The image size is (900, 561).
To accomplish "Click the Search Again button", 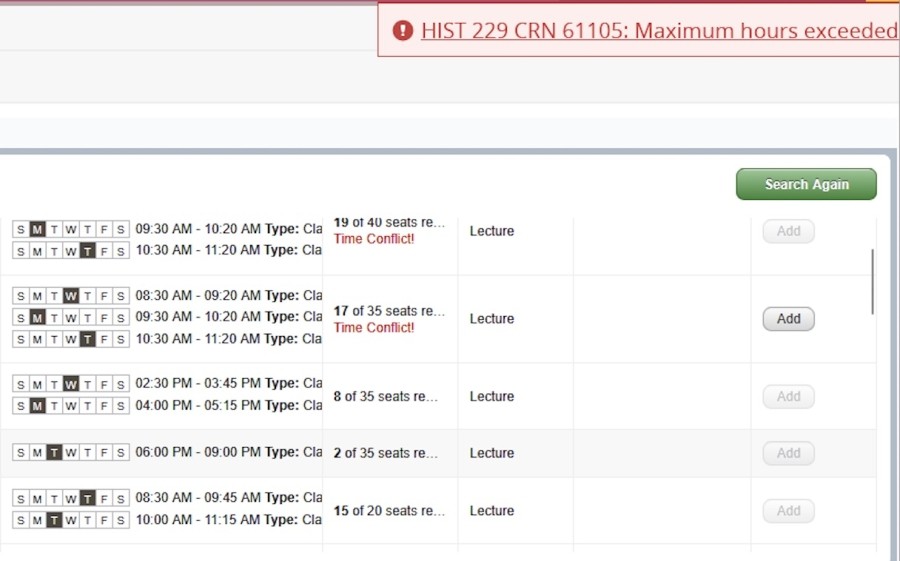I will pyautogui.click(x=806, y=184).
